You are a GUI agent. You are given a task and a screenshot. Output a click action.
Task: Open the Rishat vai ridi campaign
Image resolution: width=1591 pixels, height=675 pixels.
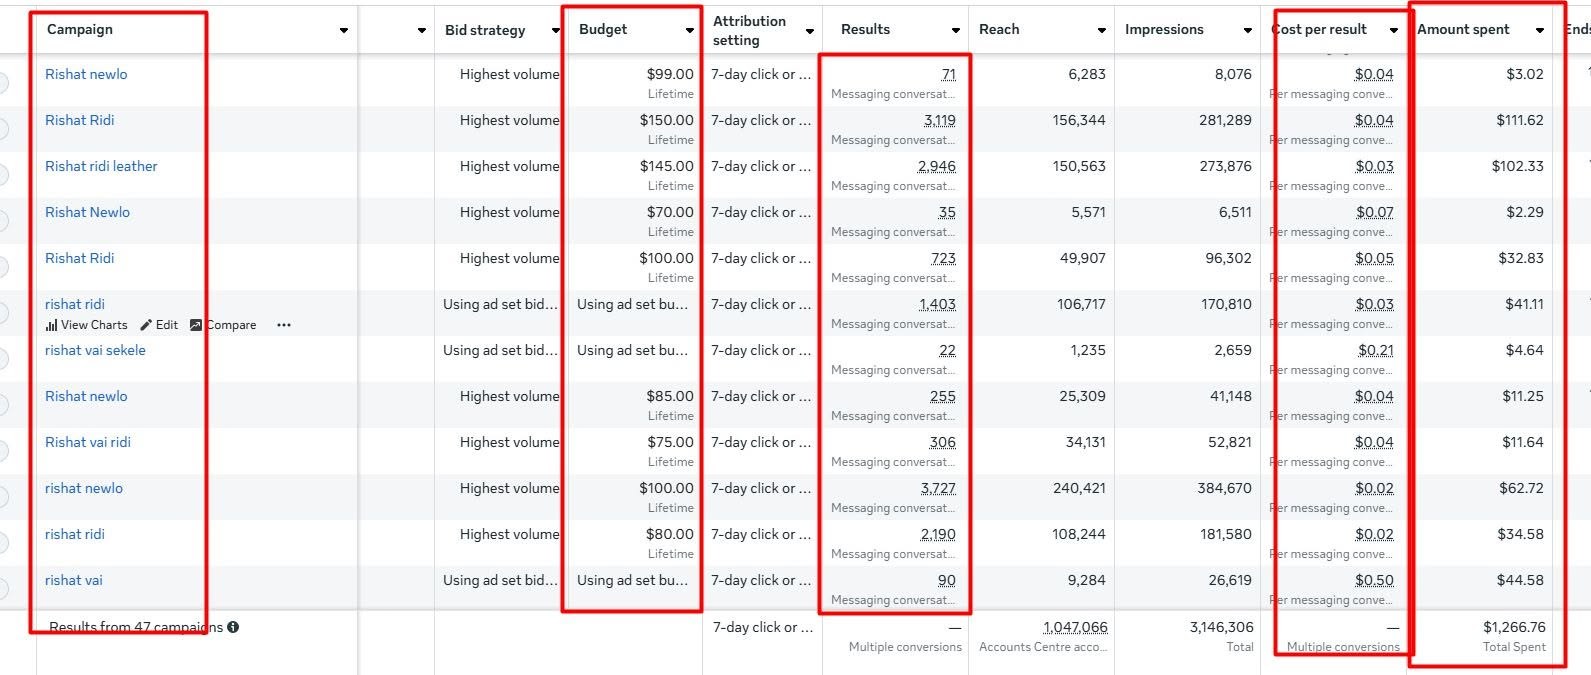pyautogui.click(x=88, y=442)
